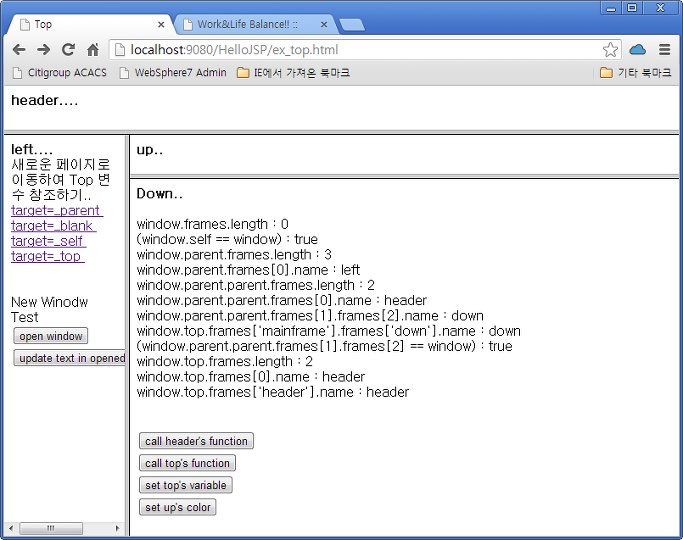Follow the target=_self link

tap(48, 241)
